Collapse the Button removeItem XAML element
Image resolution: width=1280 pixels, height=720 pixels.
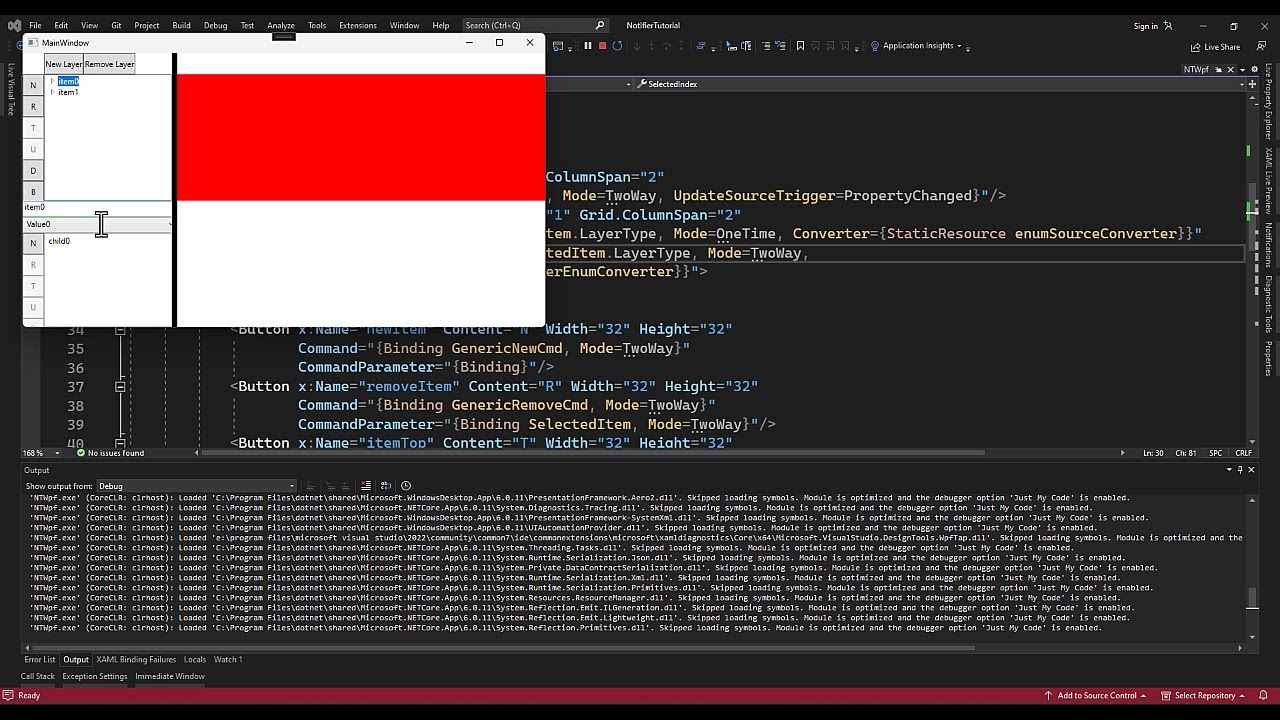[119, 387]
